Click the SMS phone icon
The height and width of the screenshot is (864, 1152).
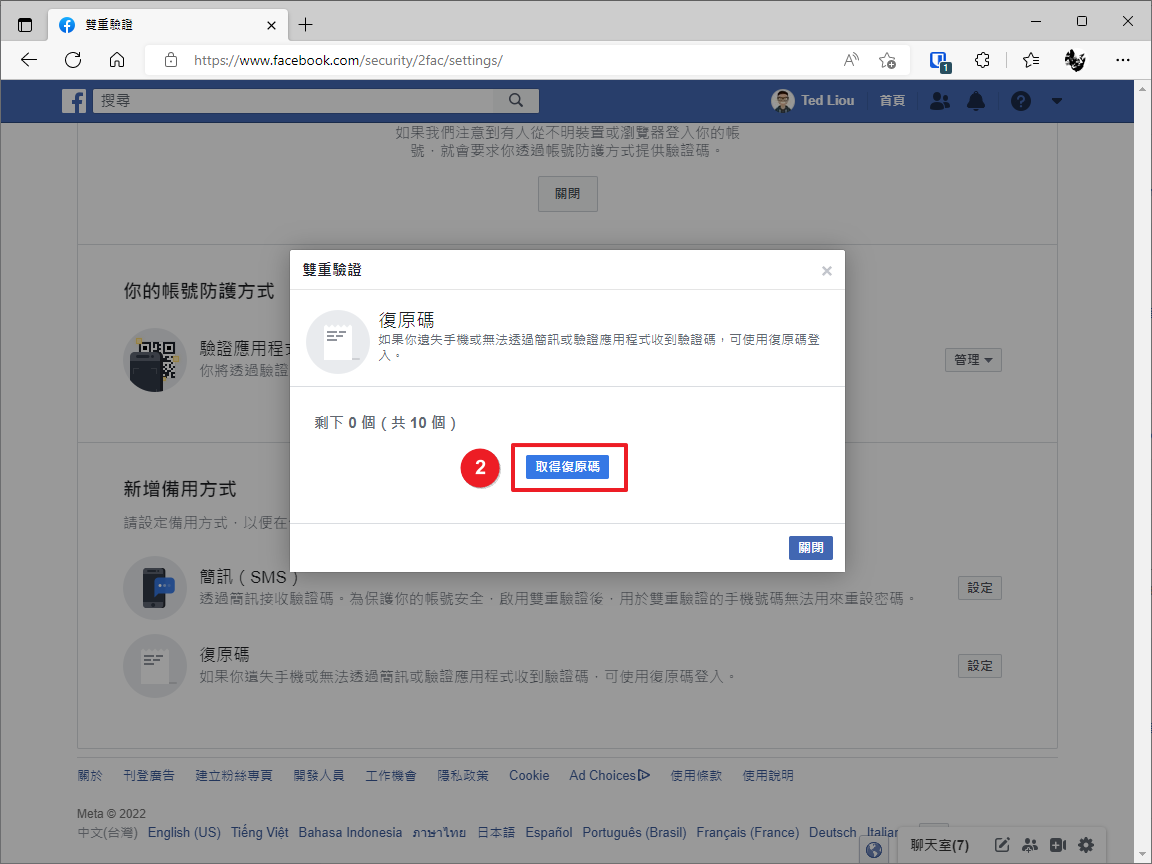point(154,588)
